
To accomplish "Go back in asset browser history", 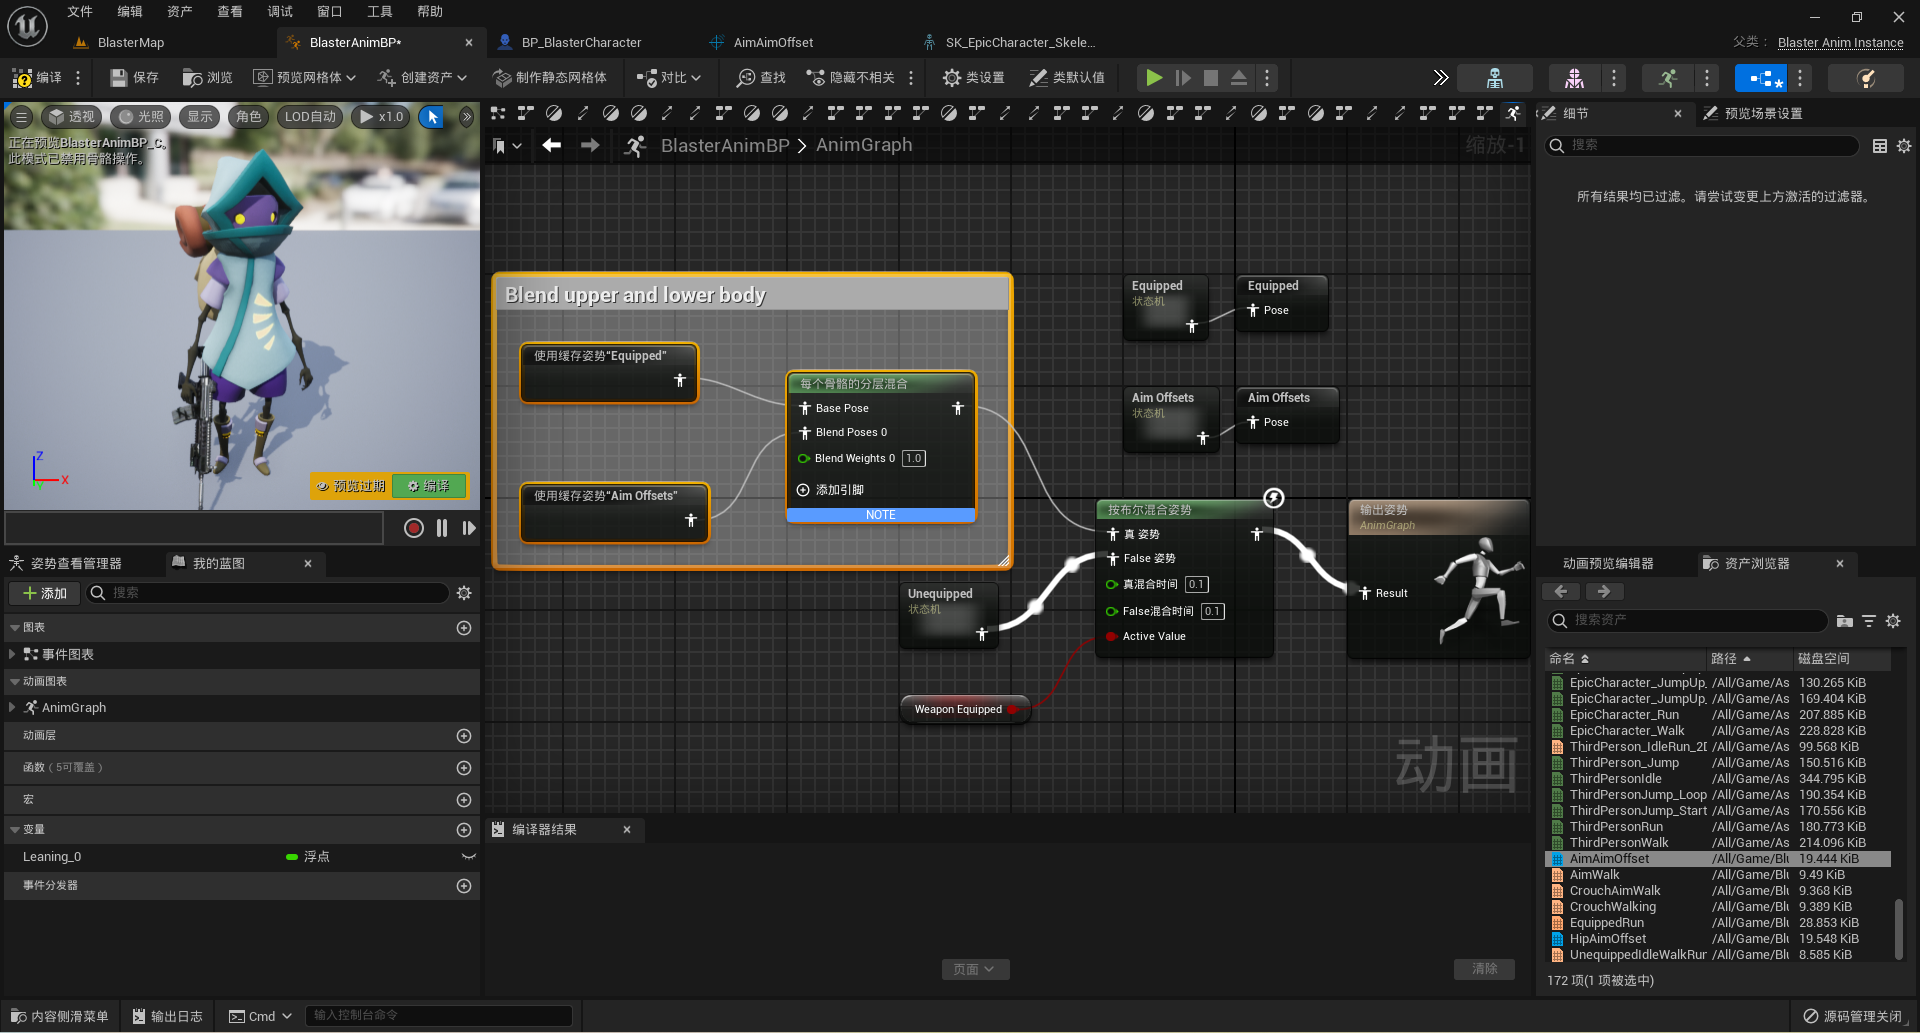I will [x=1561, y=591].
